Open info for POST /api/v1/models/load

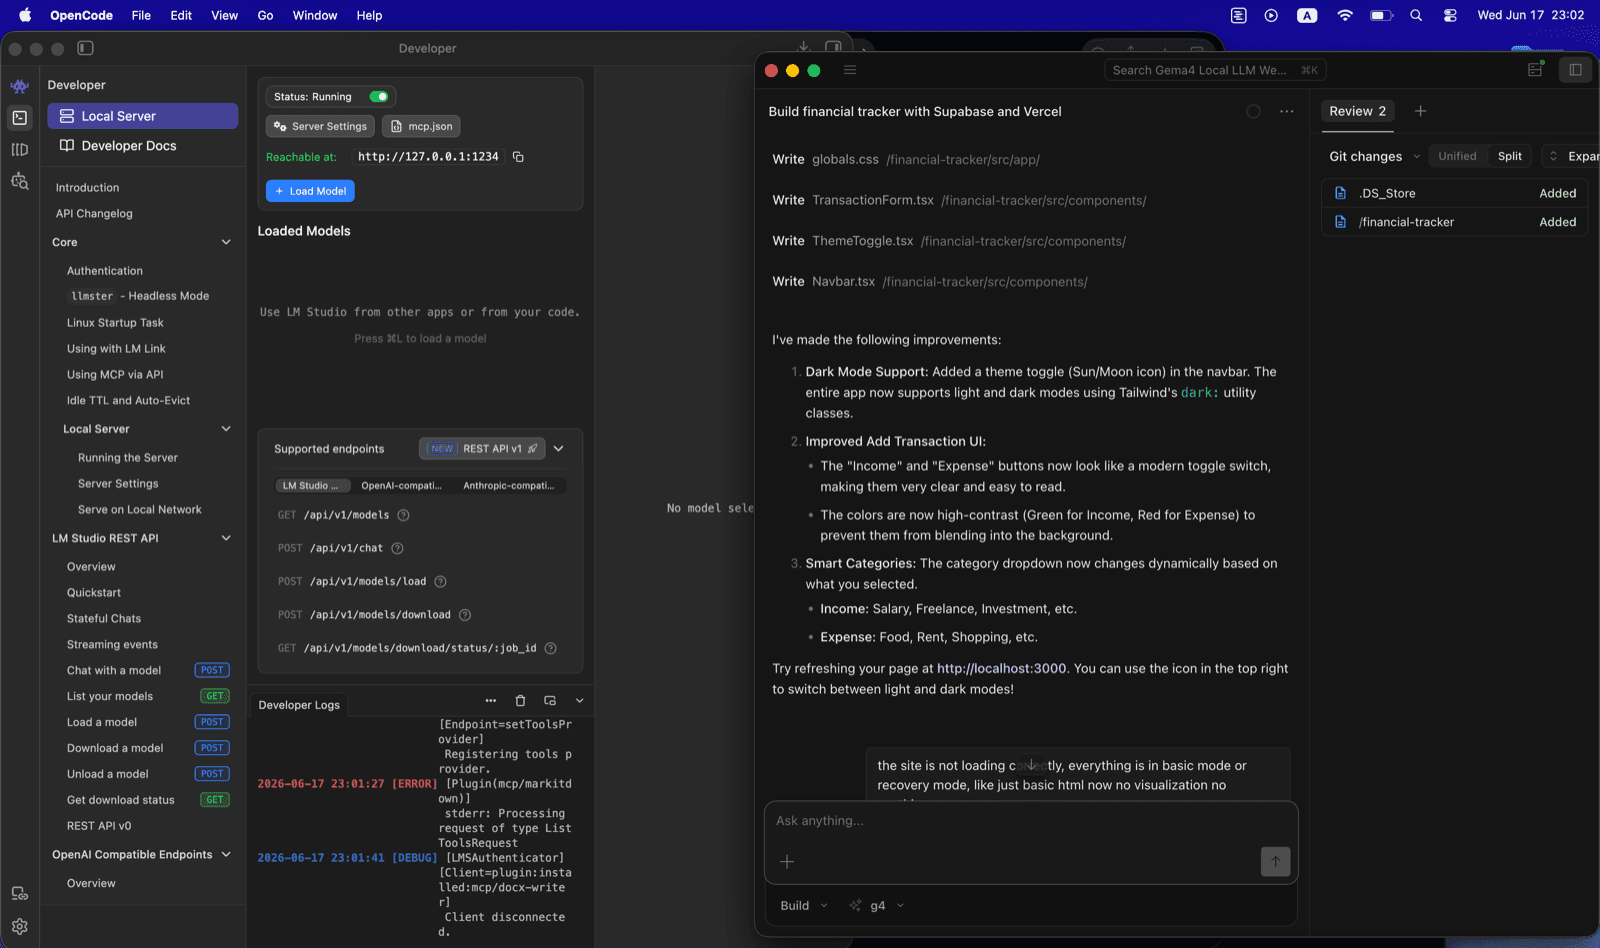440,581
